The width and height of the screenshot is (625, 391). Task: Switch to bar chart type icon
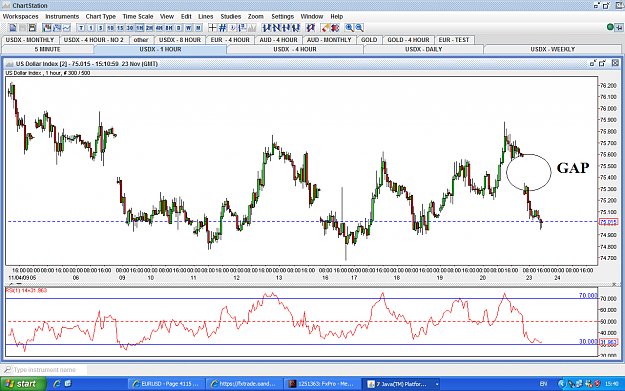(57, 28)
